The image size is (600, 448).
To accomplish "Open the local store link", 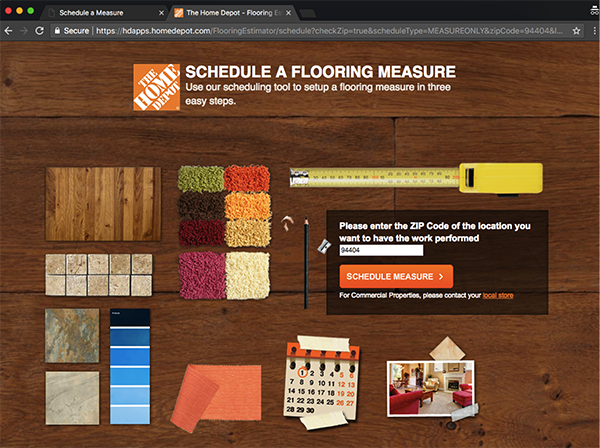I will (498, 295).
